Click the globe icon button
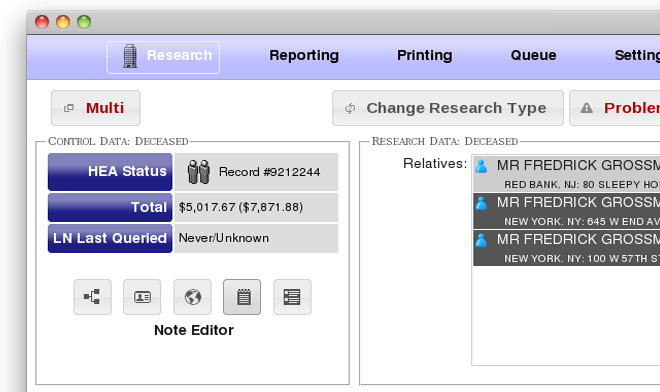This screenshot has width=660, height=392. [192, 297]
